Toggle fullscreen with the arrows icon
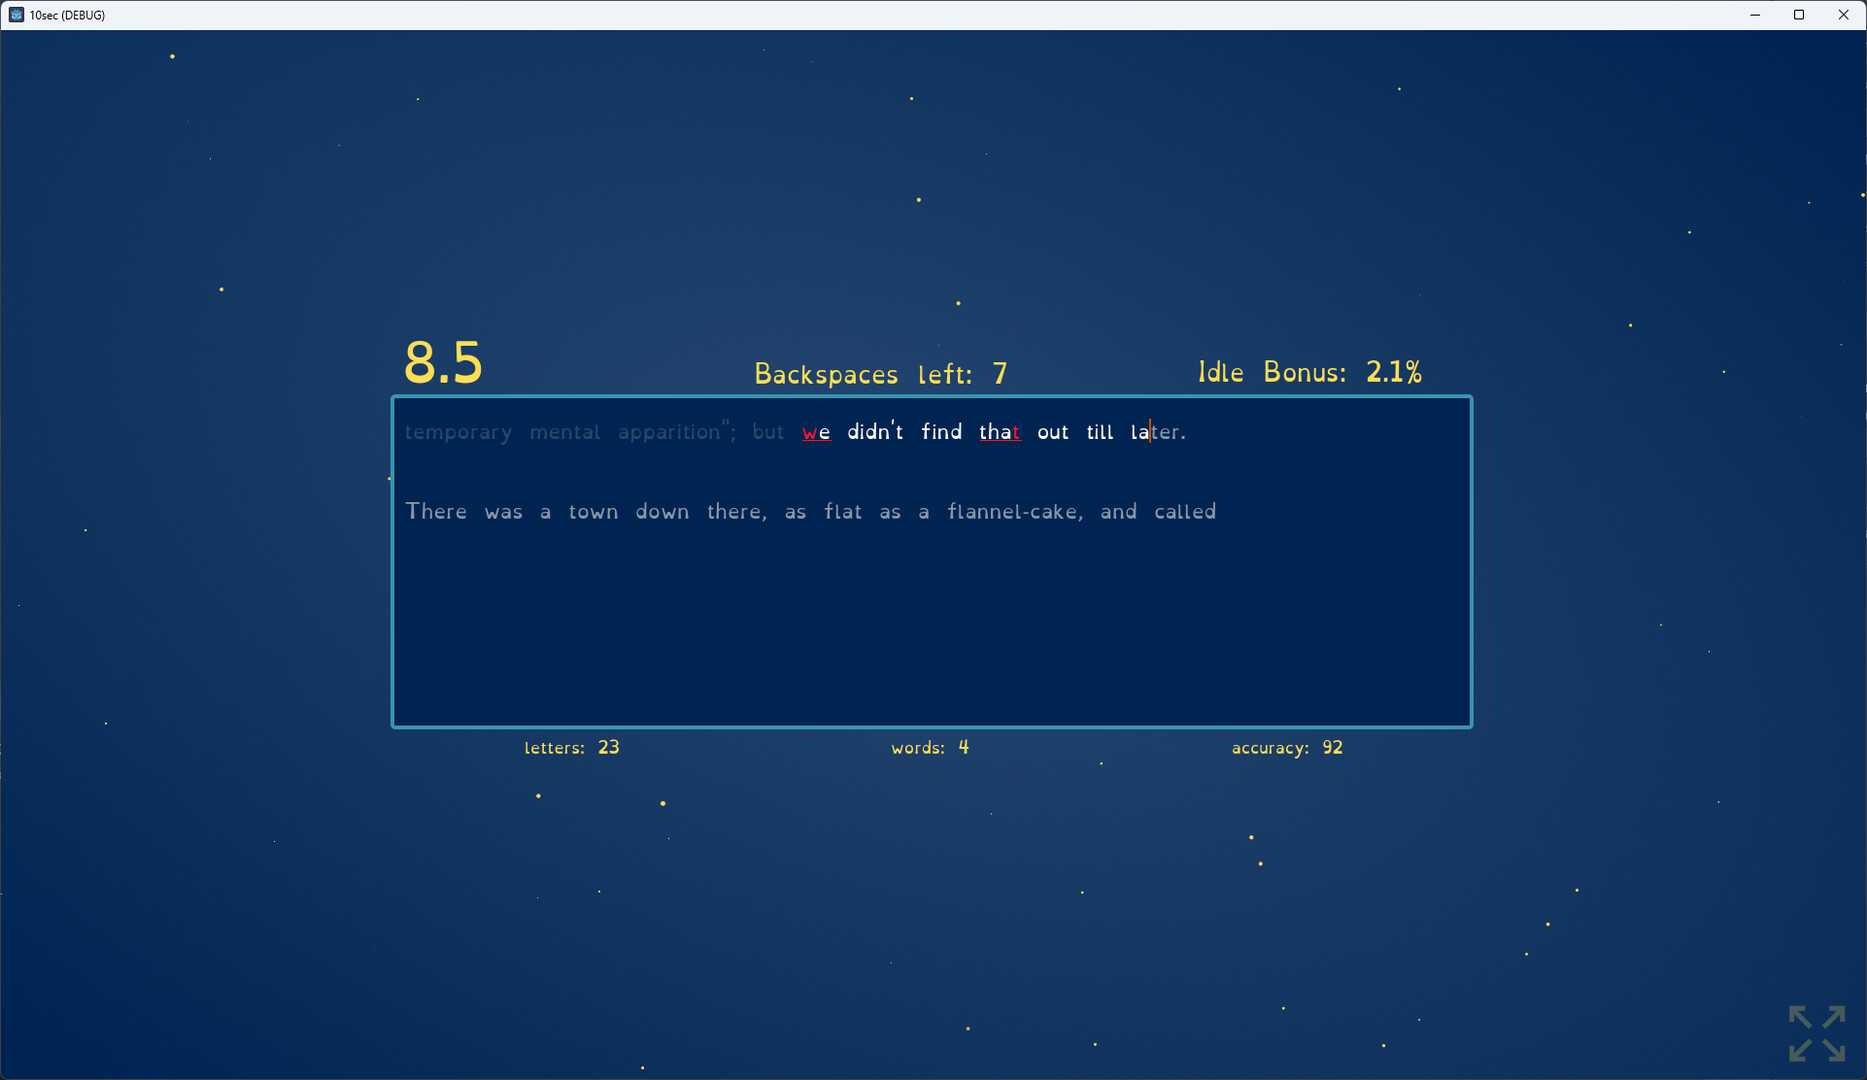This screenshot has height=1080, width=1867. (1816, 1033)
